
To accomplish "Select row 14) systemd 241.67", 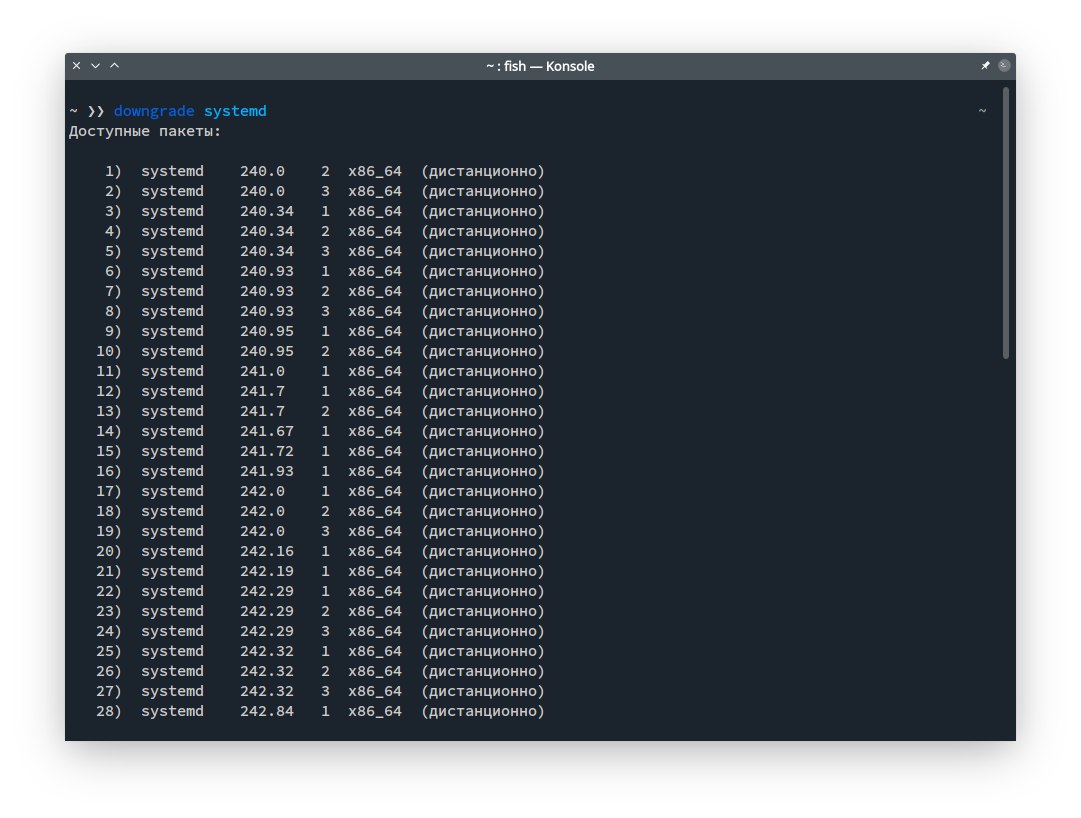I will tap(321, 431).
